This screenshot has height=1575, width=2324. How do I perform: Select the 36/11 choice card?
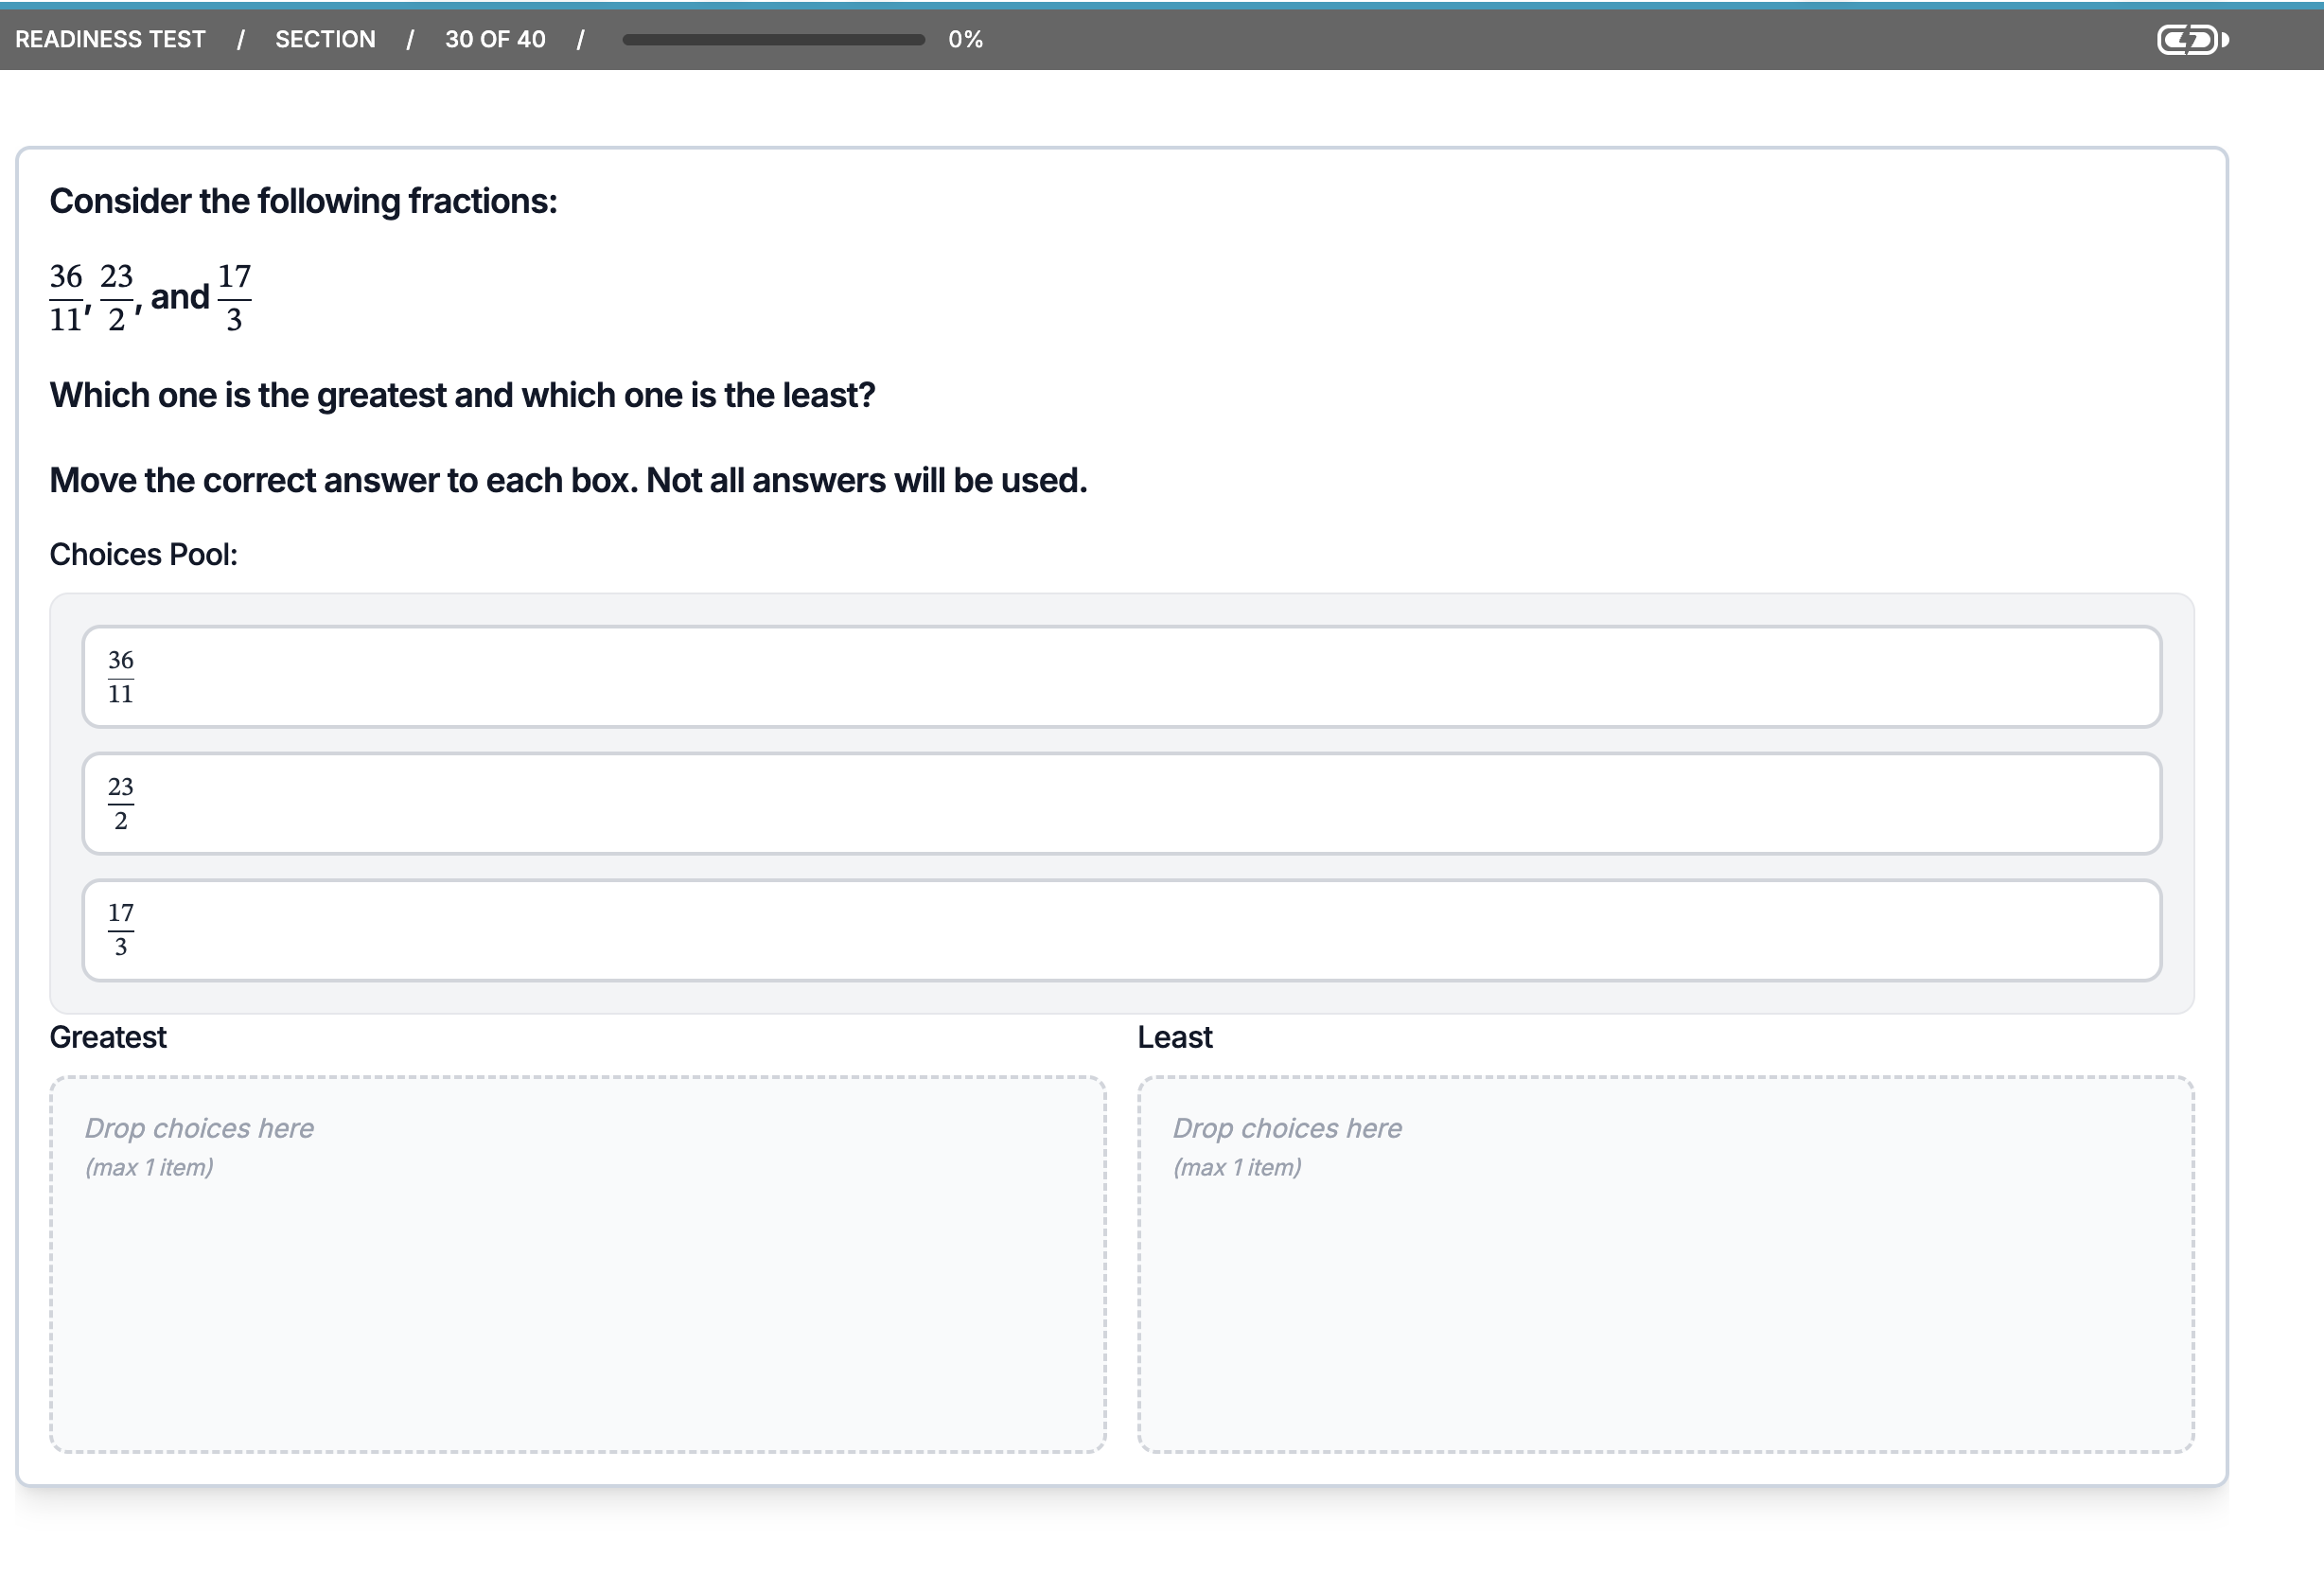tap(1121, 677)
